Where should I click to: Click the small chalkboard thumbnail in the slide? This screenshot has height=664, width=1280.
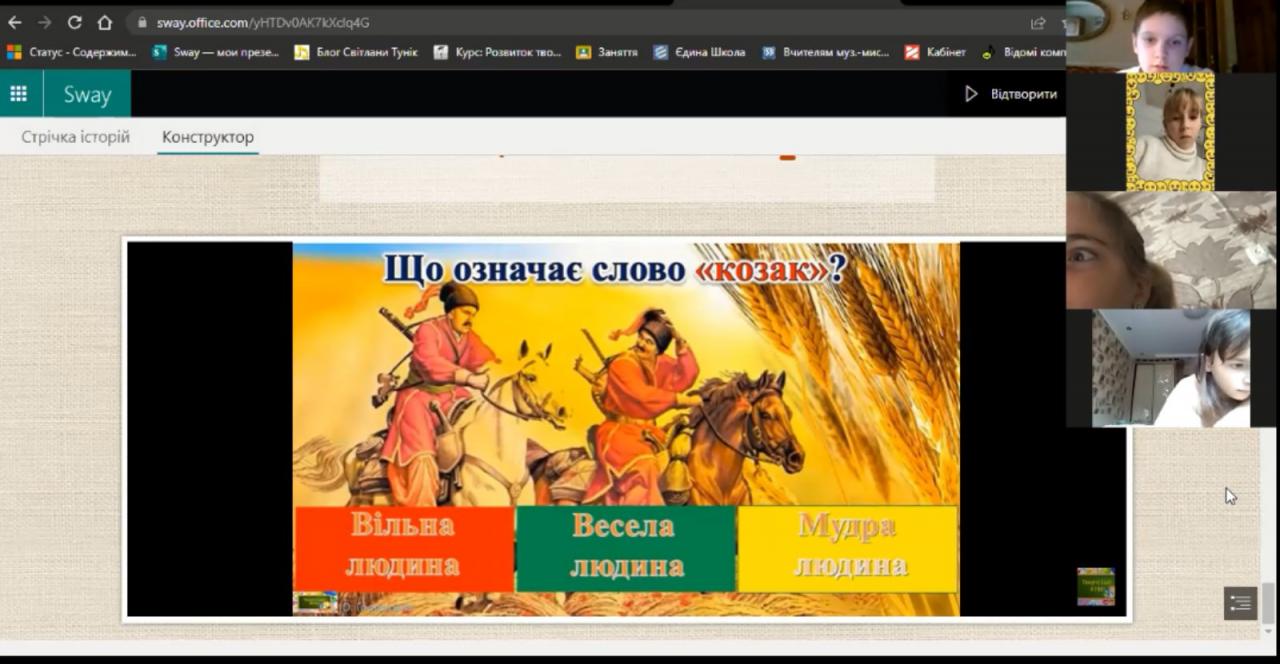pos(1095,587)
